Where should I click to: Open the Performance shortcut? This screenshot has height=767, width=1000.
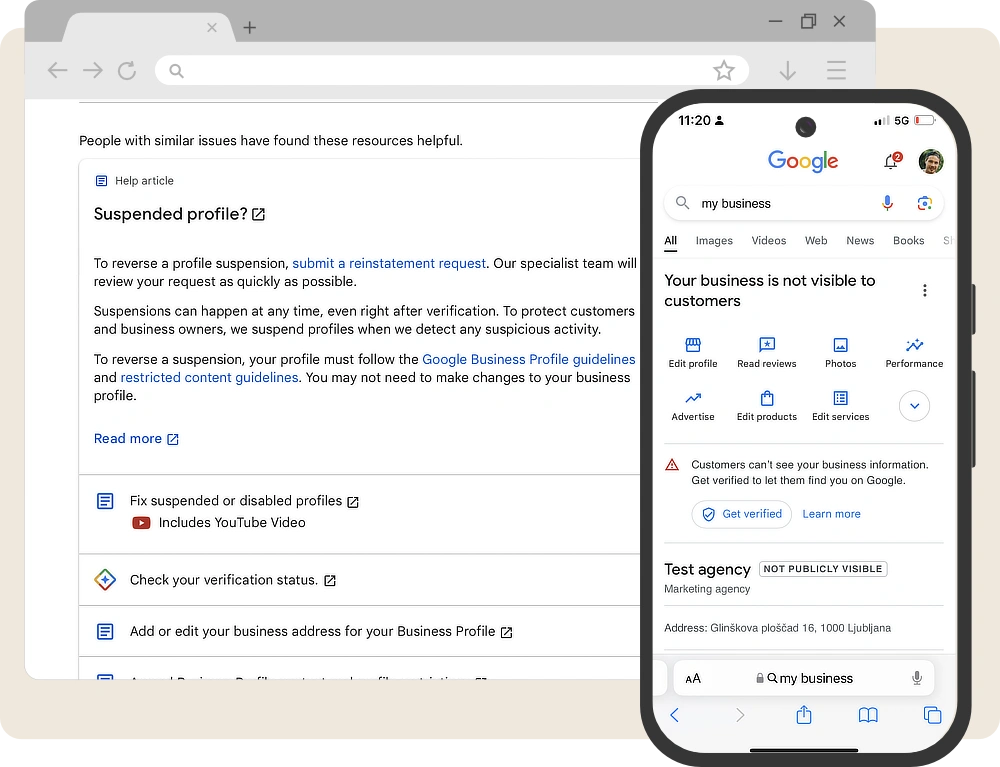(914, 353)
